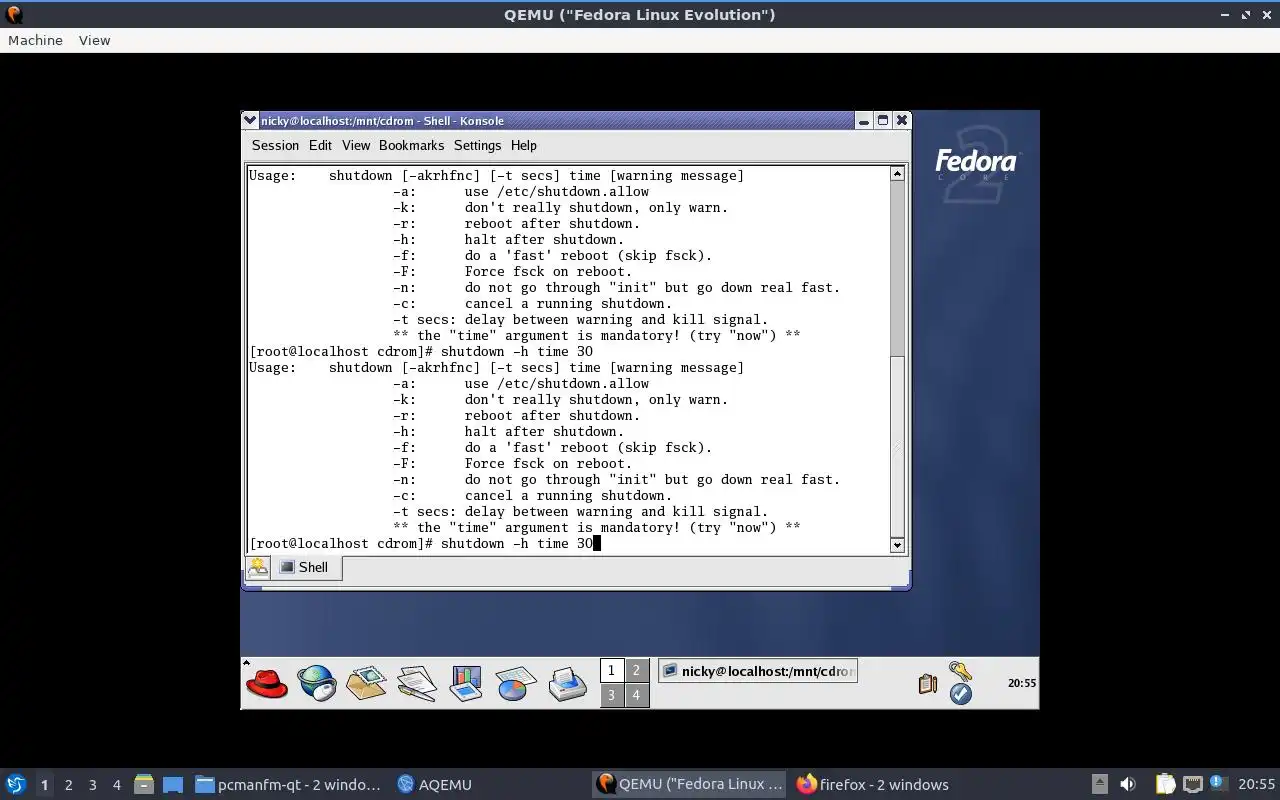Open Konsole Settings menu
The width and height of the screenshot is (1280, 800).
(x=477, y=145)
